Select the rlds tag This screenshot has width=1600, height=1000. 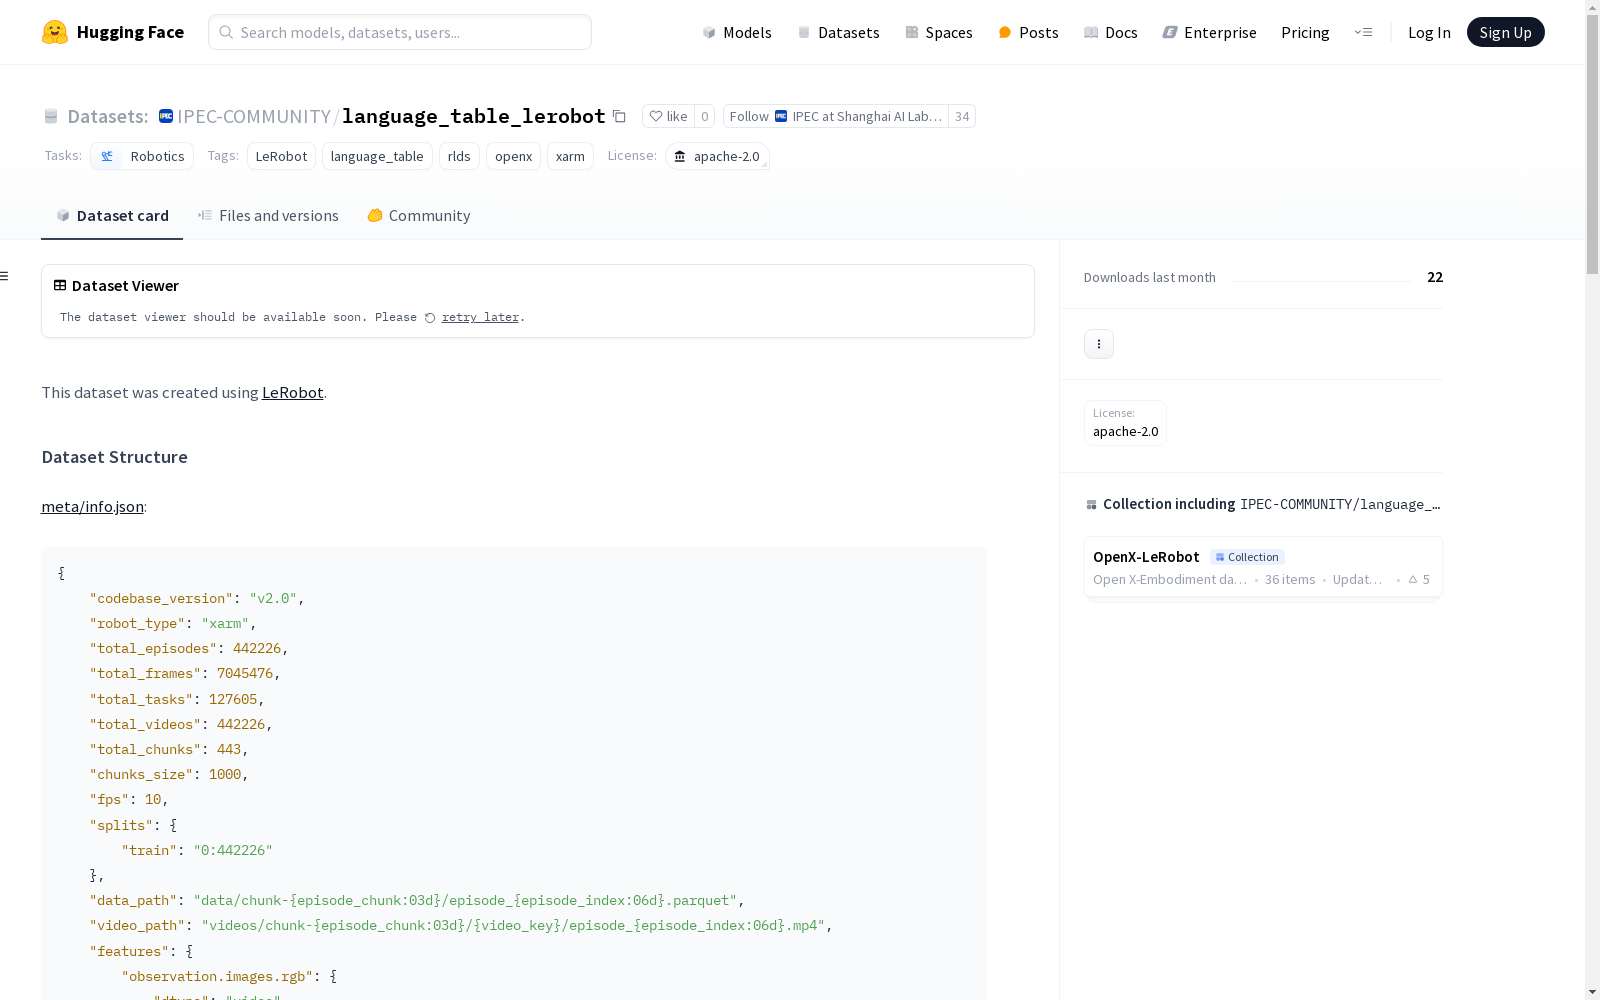pyautogui.click(x=459, y=156)
